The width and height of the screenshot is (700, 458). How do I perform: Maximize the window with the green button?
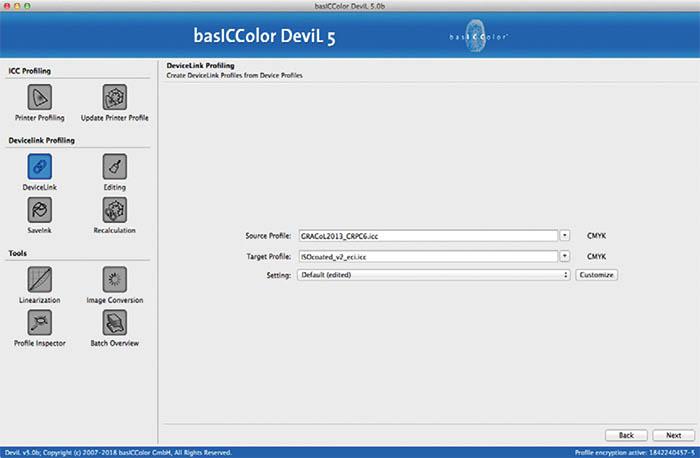(x=27, y=6)
